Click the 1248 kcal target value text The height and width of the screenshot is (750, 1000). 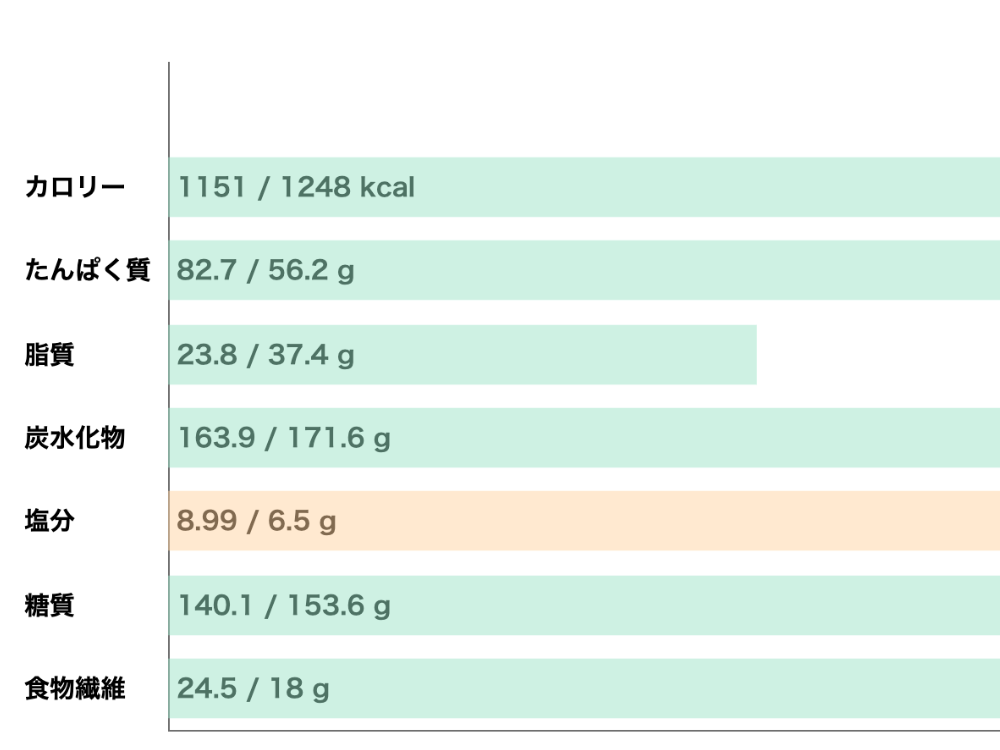point(348,187)
